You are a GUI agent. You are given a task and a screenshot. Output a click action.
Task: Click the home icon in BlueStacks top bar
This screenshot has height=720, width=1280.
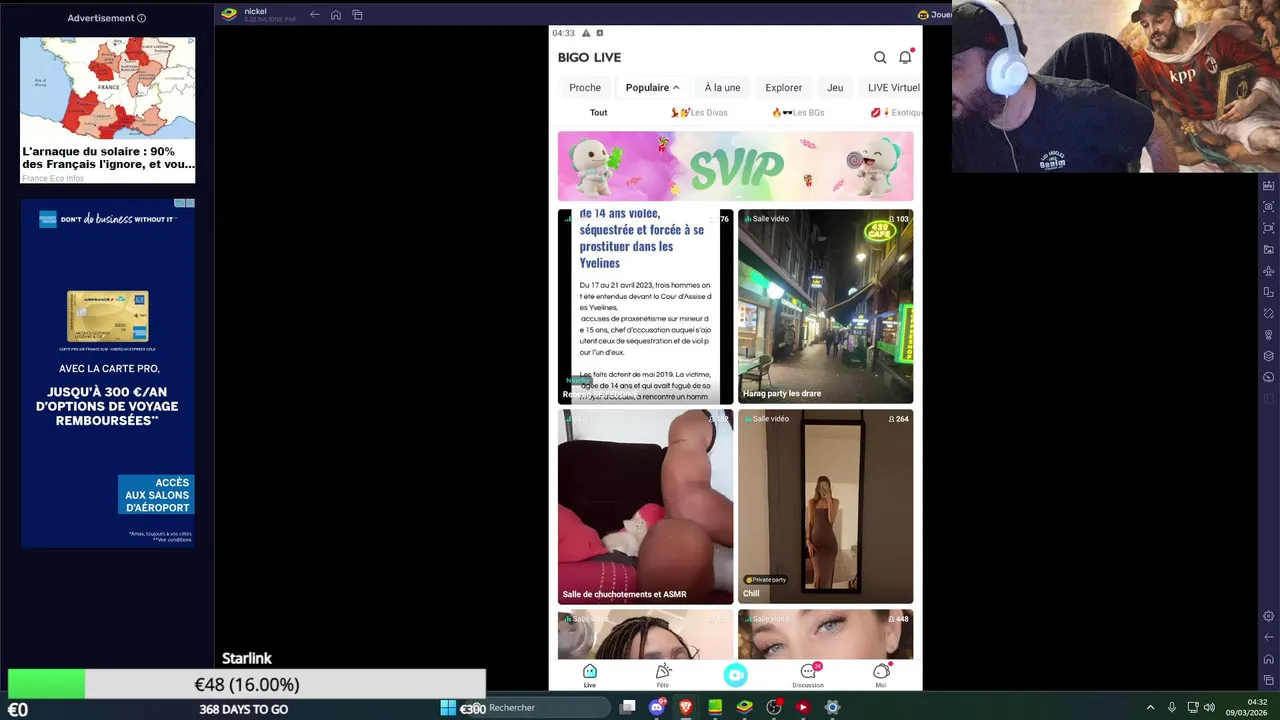pos(336,14)
